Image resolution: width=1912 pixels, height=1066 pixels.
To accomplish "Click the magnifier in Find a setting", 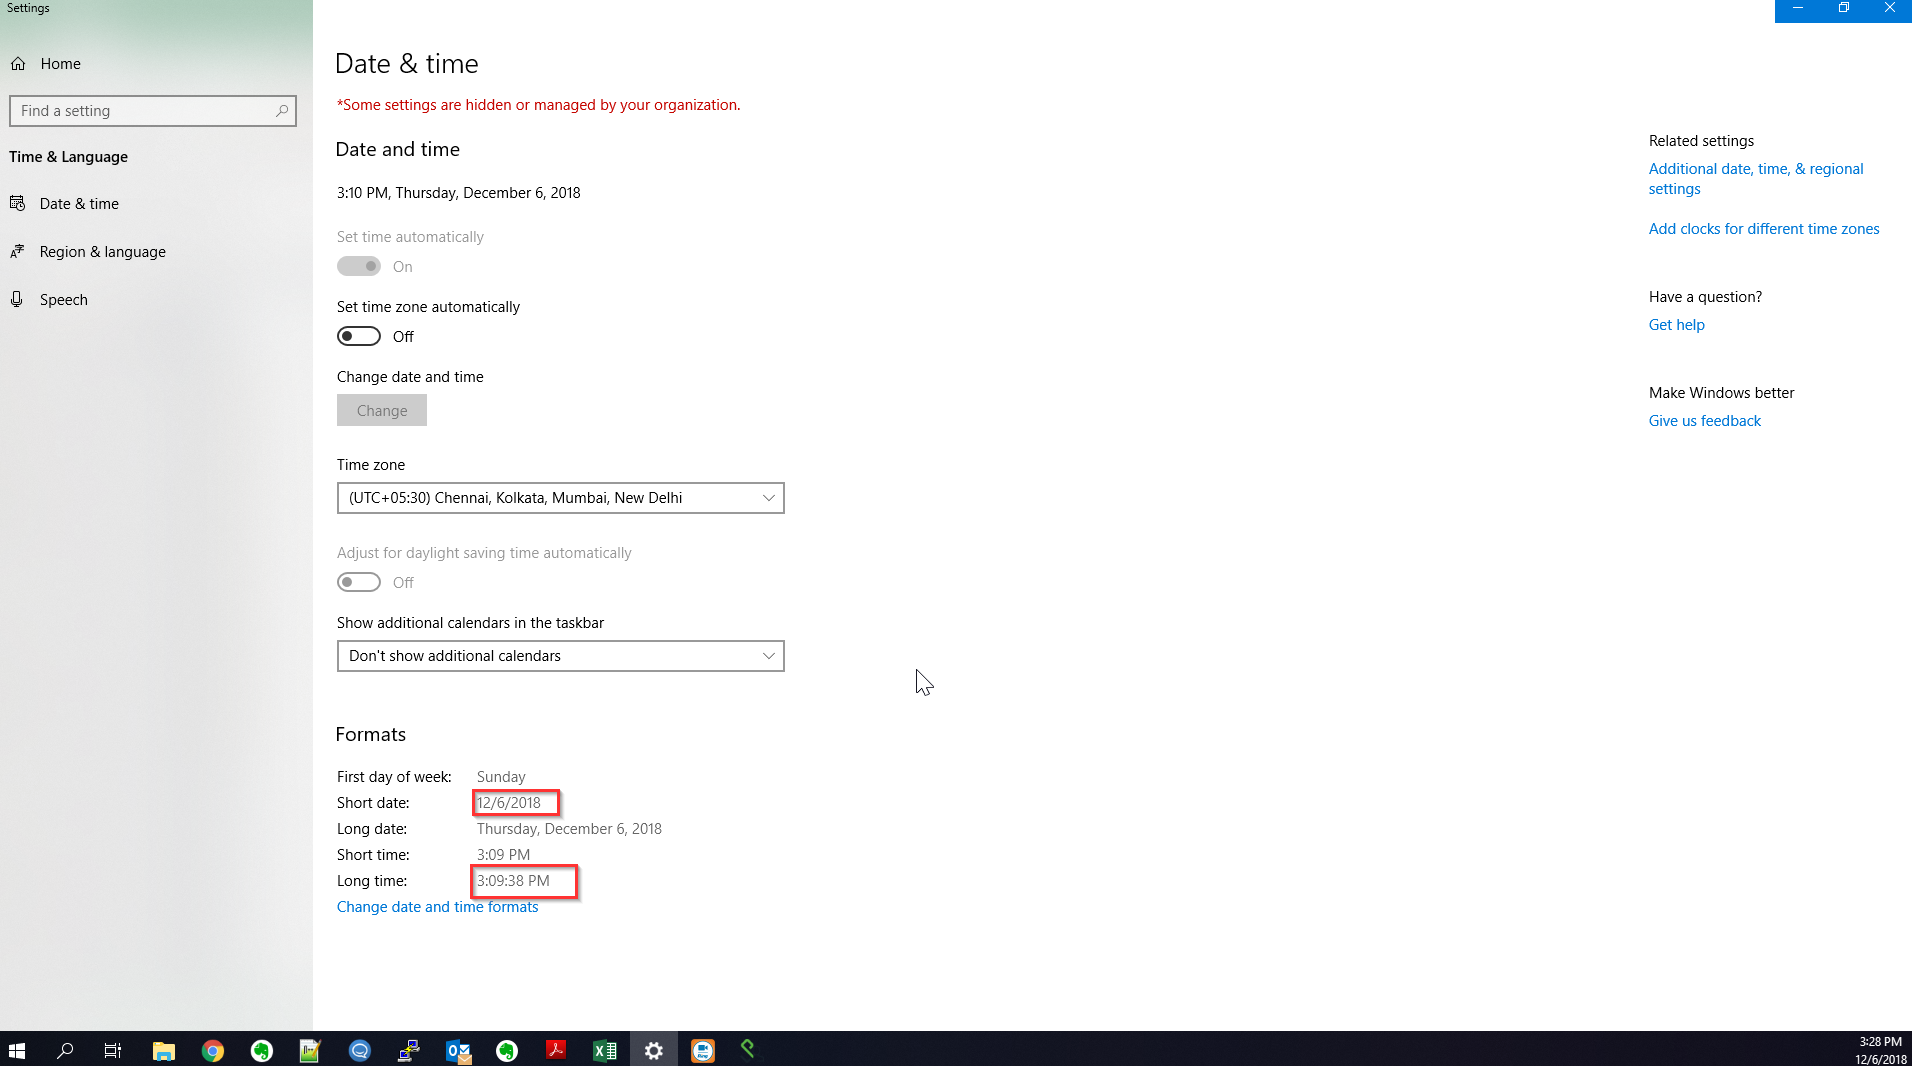I will 282,111.
